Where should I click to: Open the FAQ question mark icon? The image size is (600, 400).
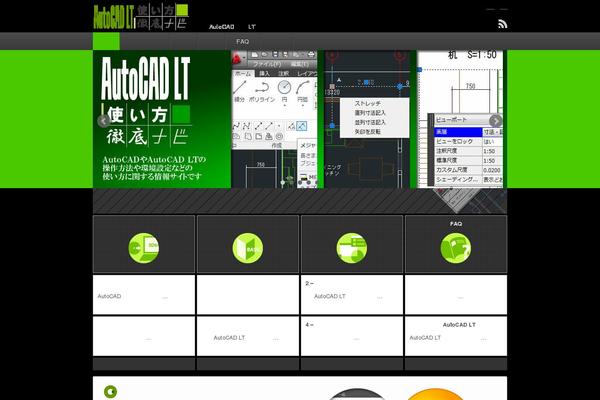click(456, 248)
